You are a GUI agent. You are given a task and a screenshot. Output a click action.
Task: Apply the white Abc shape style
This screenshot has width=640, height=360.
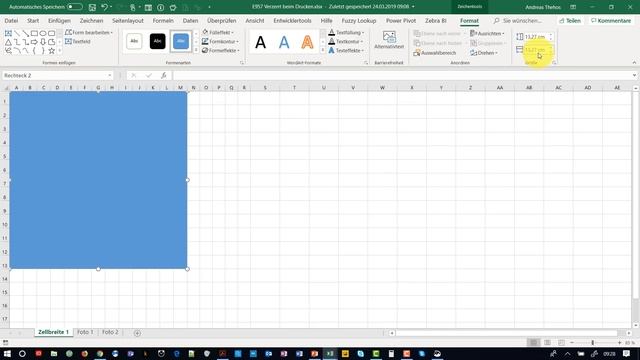click(134, 41)
